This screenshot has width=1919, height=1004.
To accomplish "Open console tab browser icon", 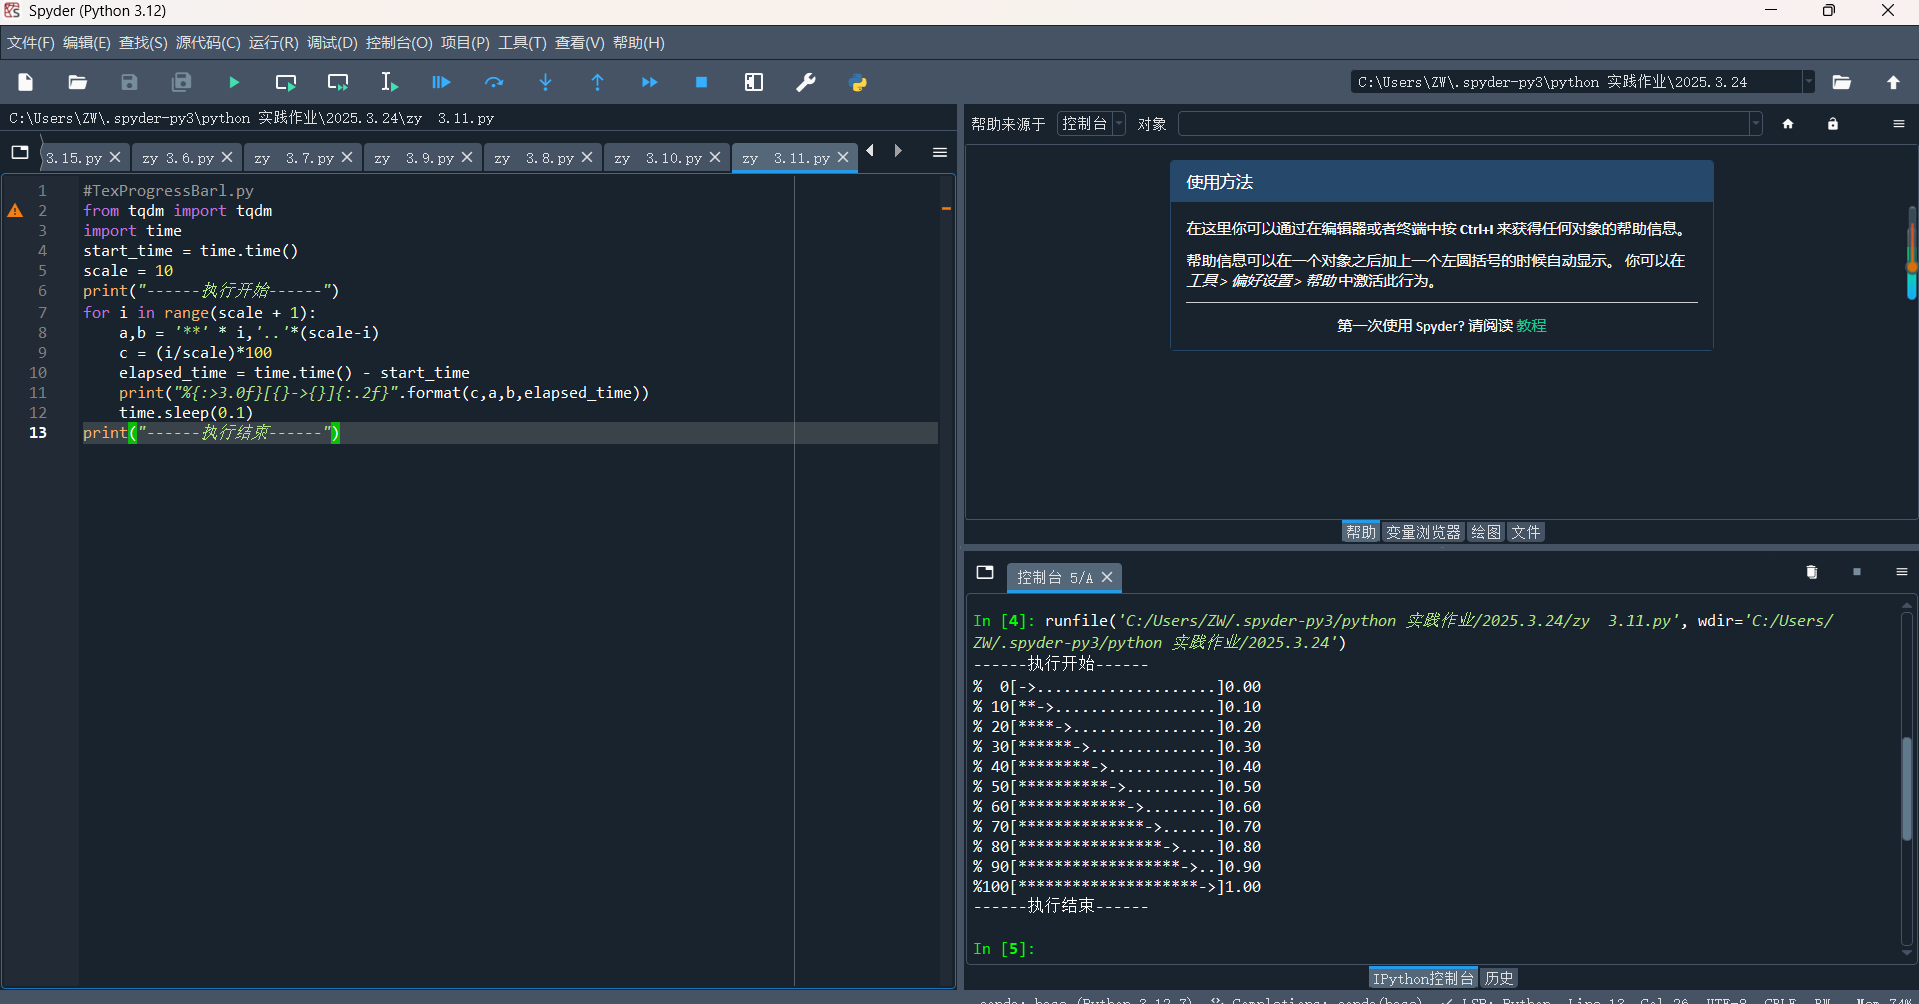I will coord(985,572).
